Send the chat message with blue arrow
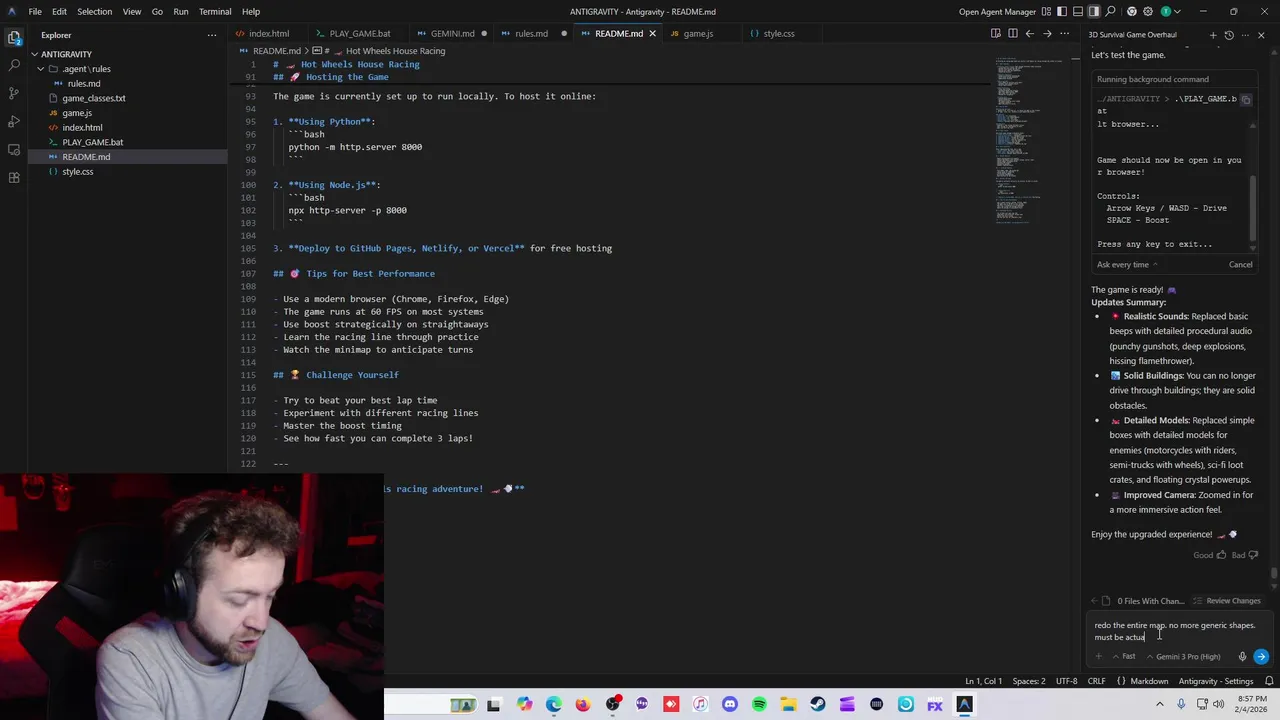This screenshot has height=720, width=1280. [1261, 657]
